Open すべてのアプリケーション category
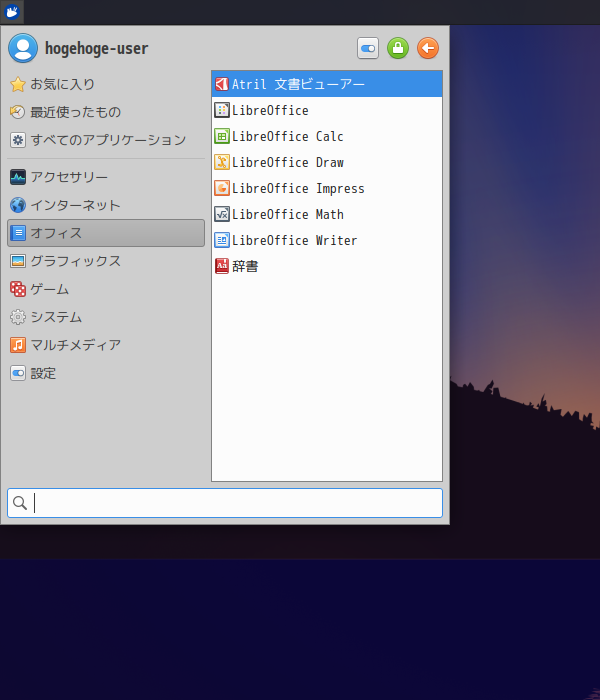 pyautogui.click(x=106, y=140)
